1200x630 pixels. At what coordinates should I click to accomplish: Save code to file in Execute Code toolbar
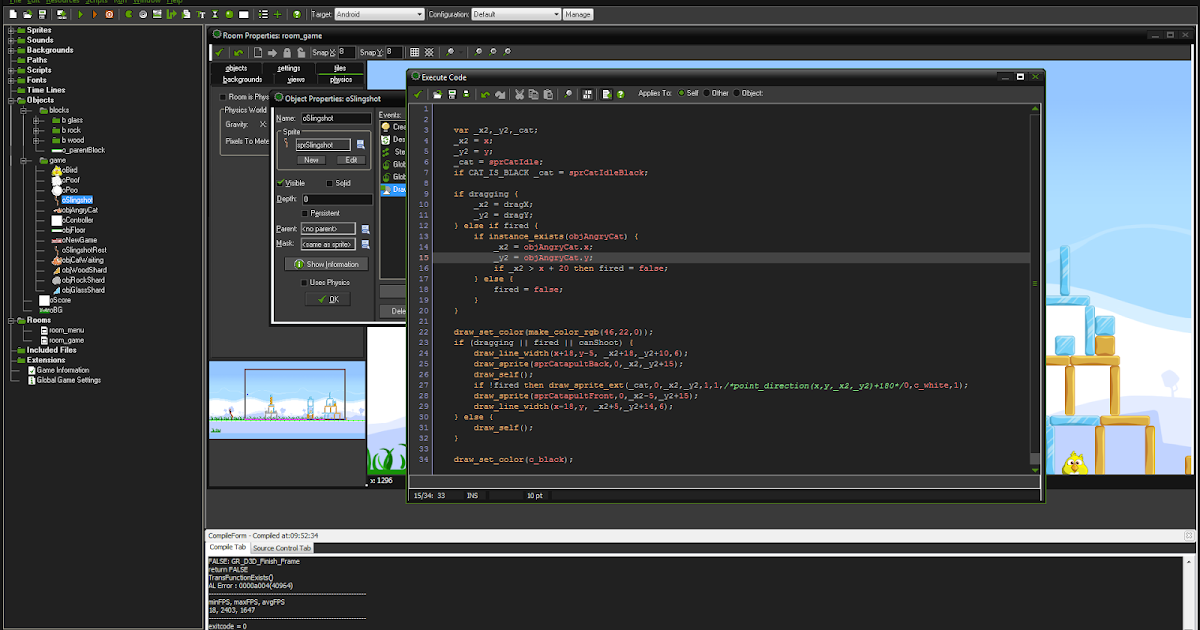click(x=451, y=94)
